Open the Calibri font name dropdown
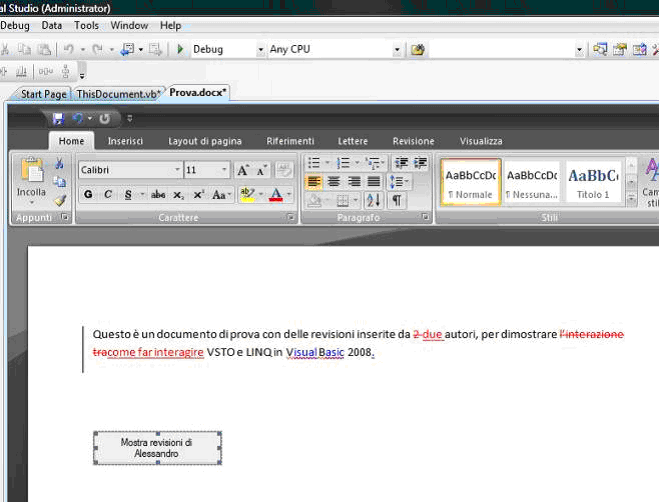This screenshot has width=659, height=502. click(177, 170)
